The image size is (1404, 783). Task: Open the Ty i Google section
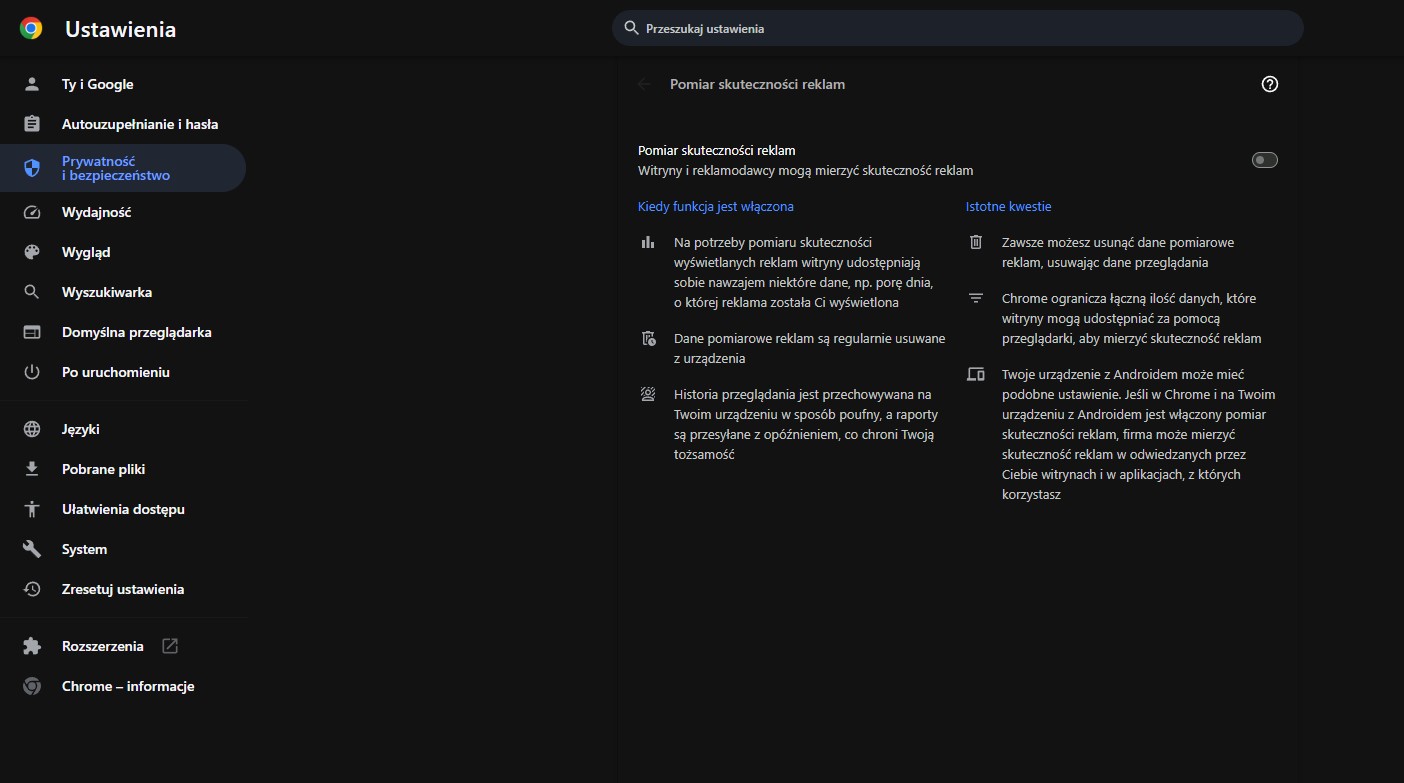coord(97,85)
